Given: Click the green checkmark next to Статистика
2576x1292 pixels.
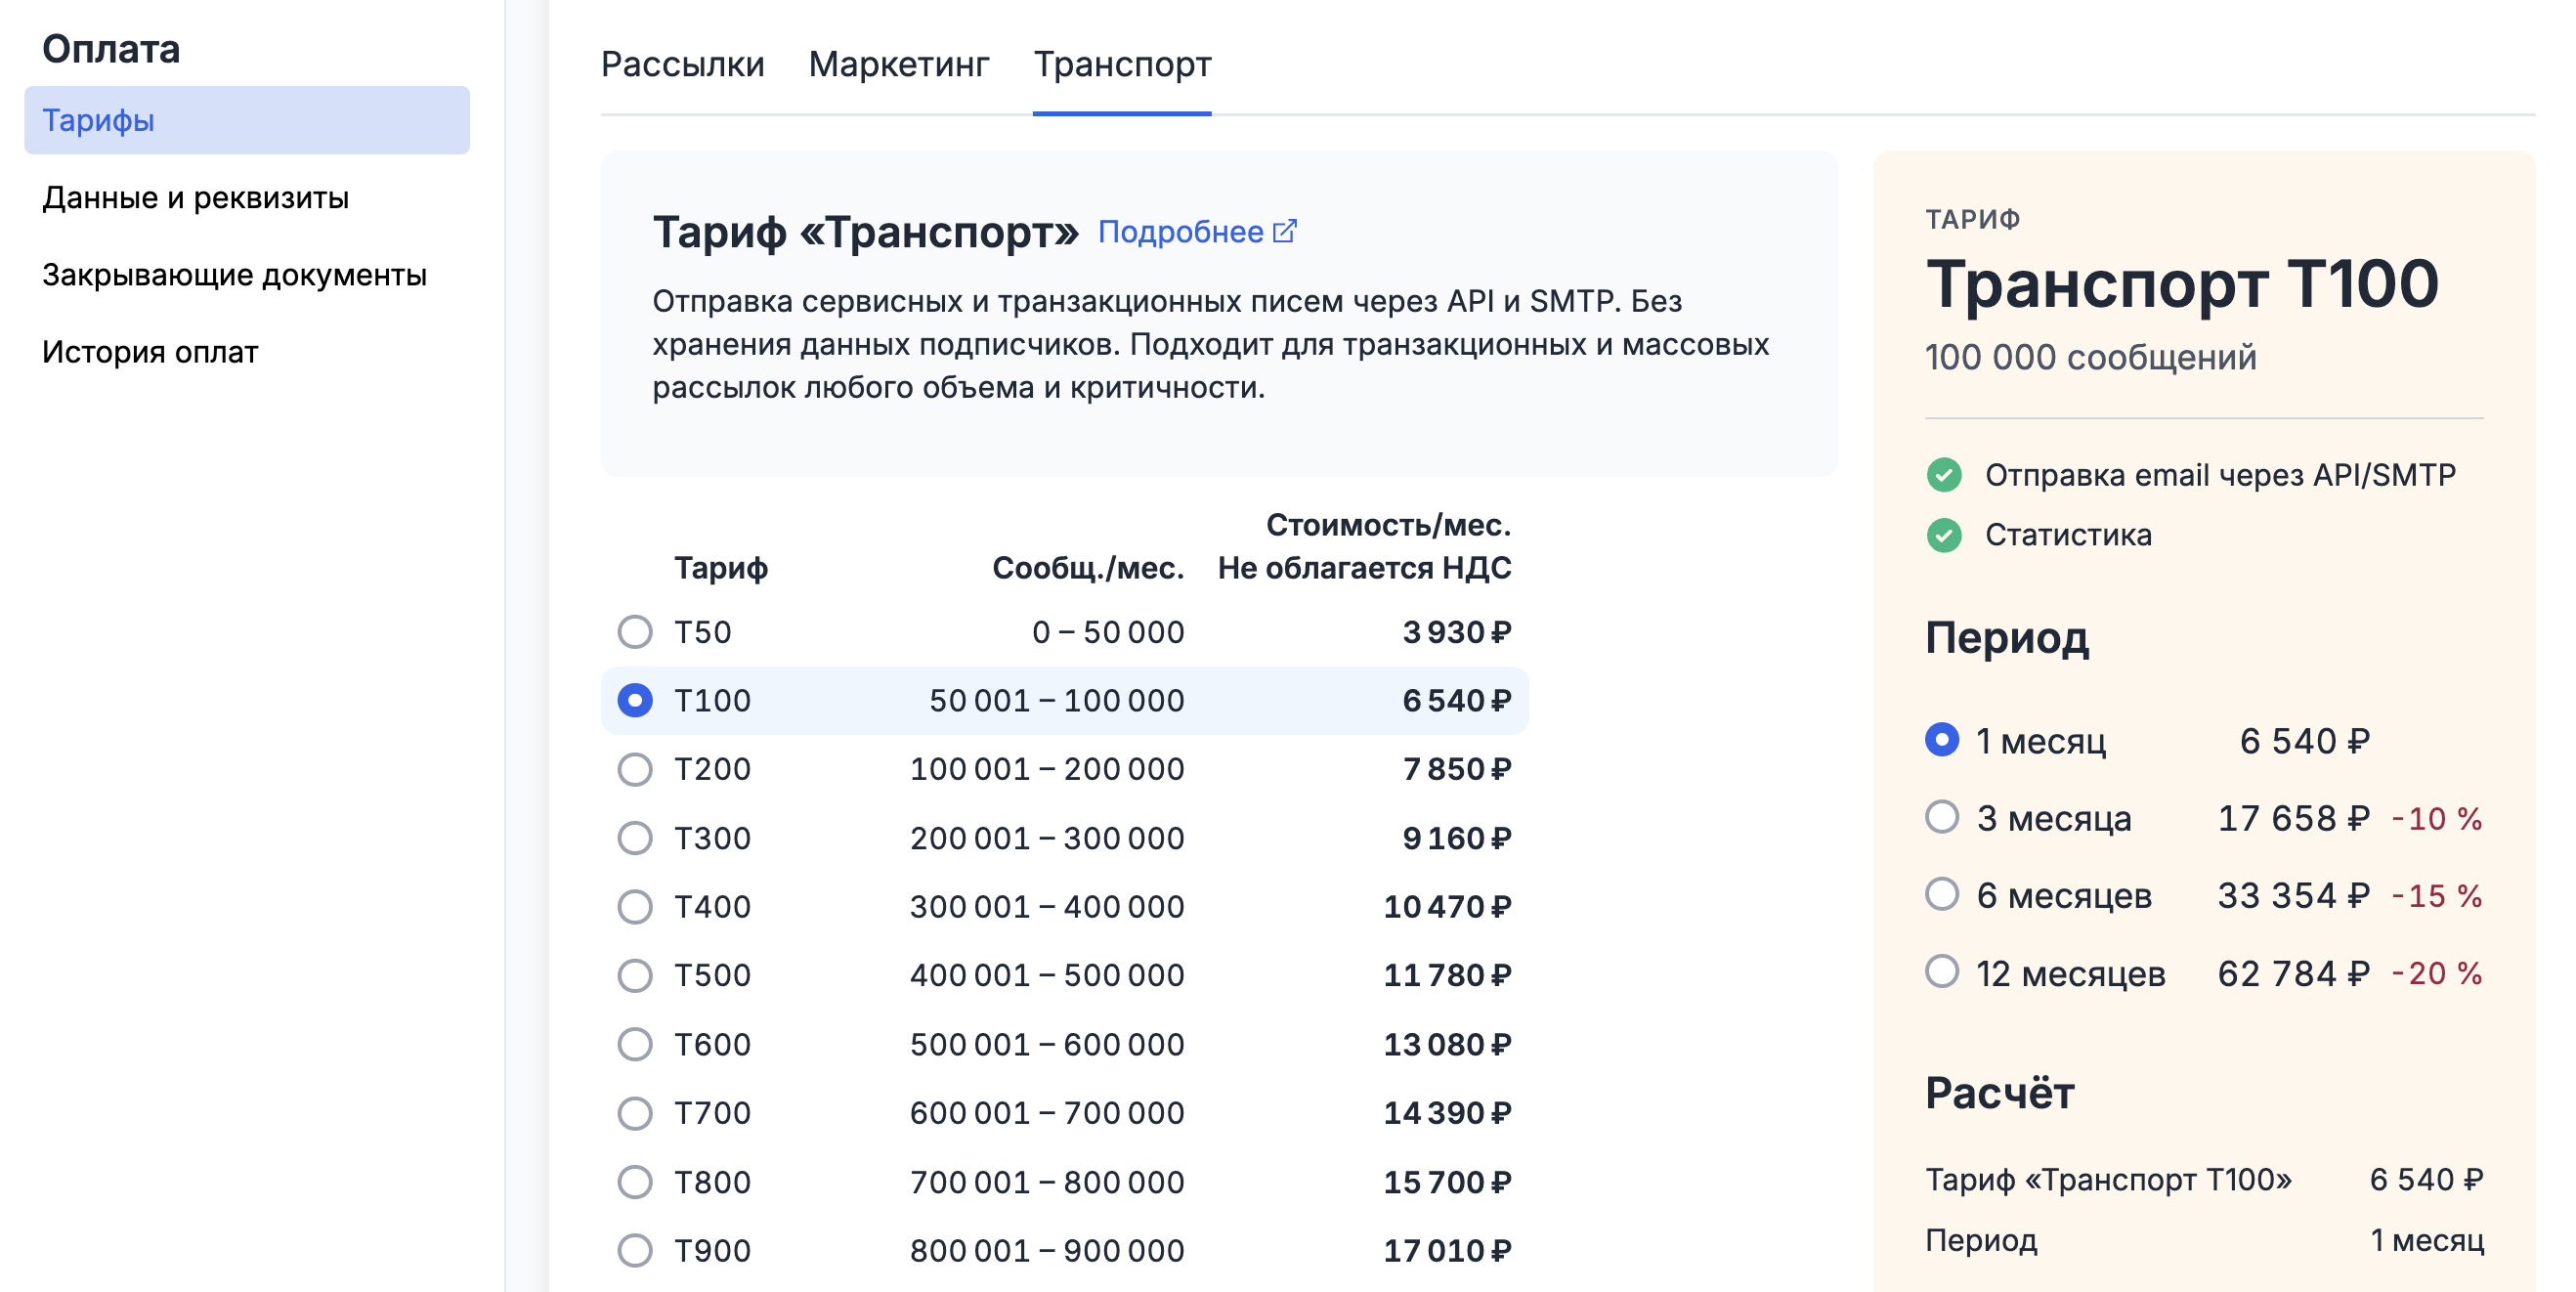Looking at the screenshot, I should coord(1944,535).
